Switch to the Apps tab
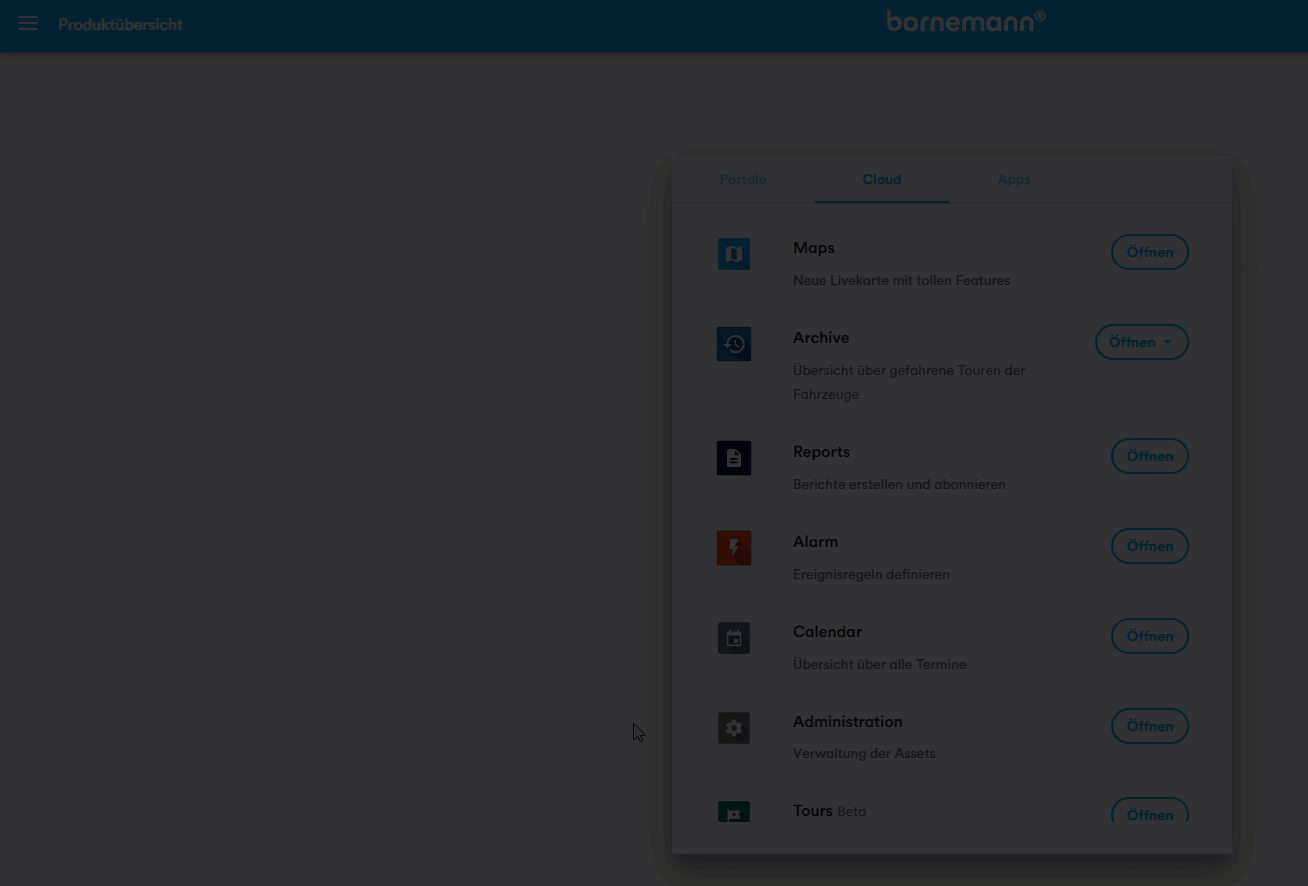 pos(1013,180)
